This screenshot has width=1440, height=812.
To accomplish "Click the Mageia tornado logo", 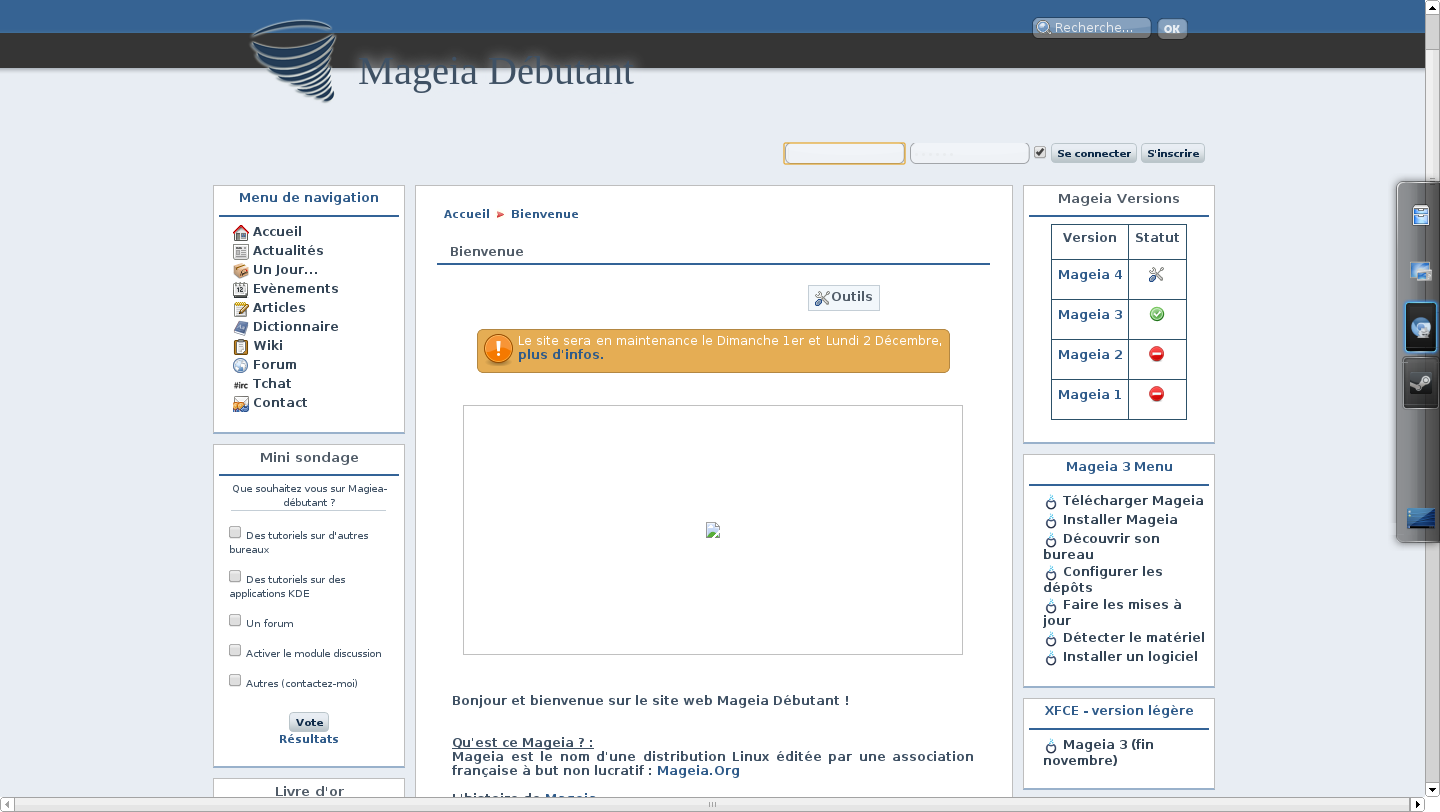I will tap(292, 60).
